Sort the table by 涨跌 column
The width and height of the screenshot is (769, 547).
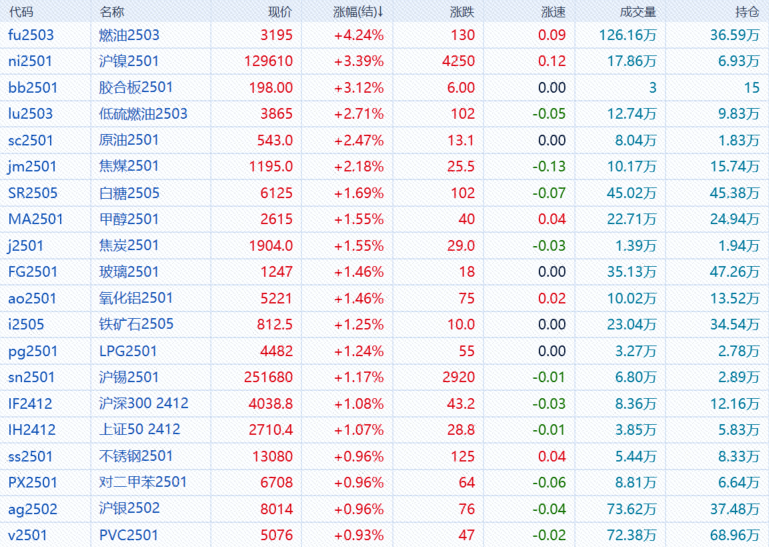click(462, 12)
